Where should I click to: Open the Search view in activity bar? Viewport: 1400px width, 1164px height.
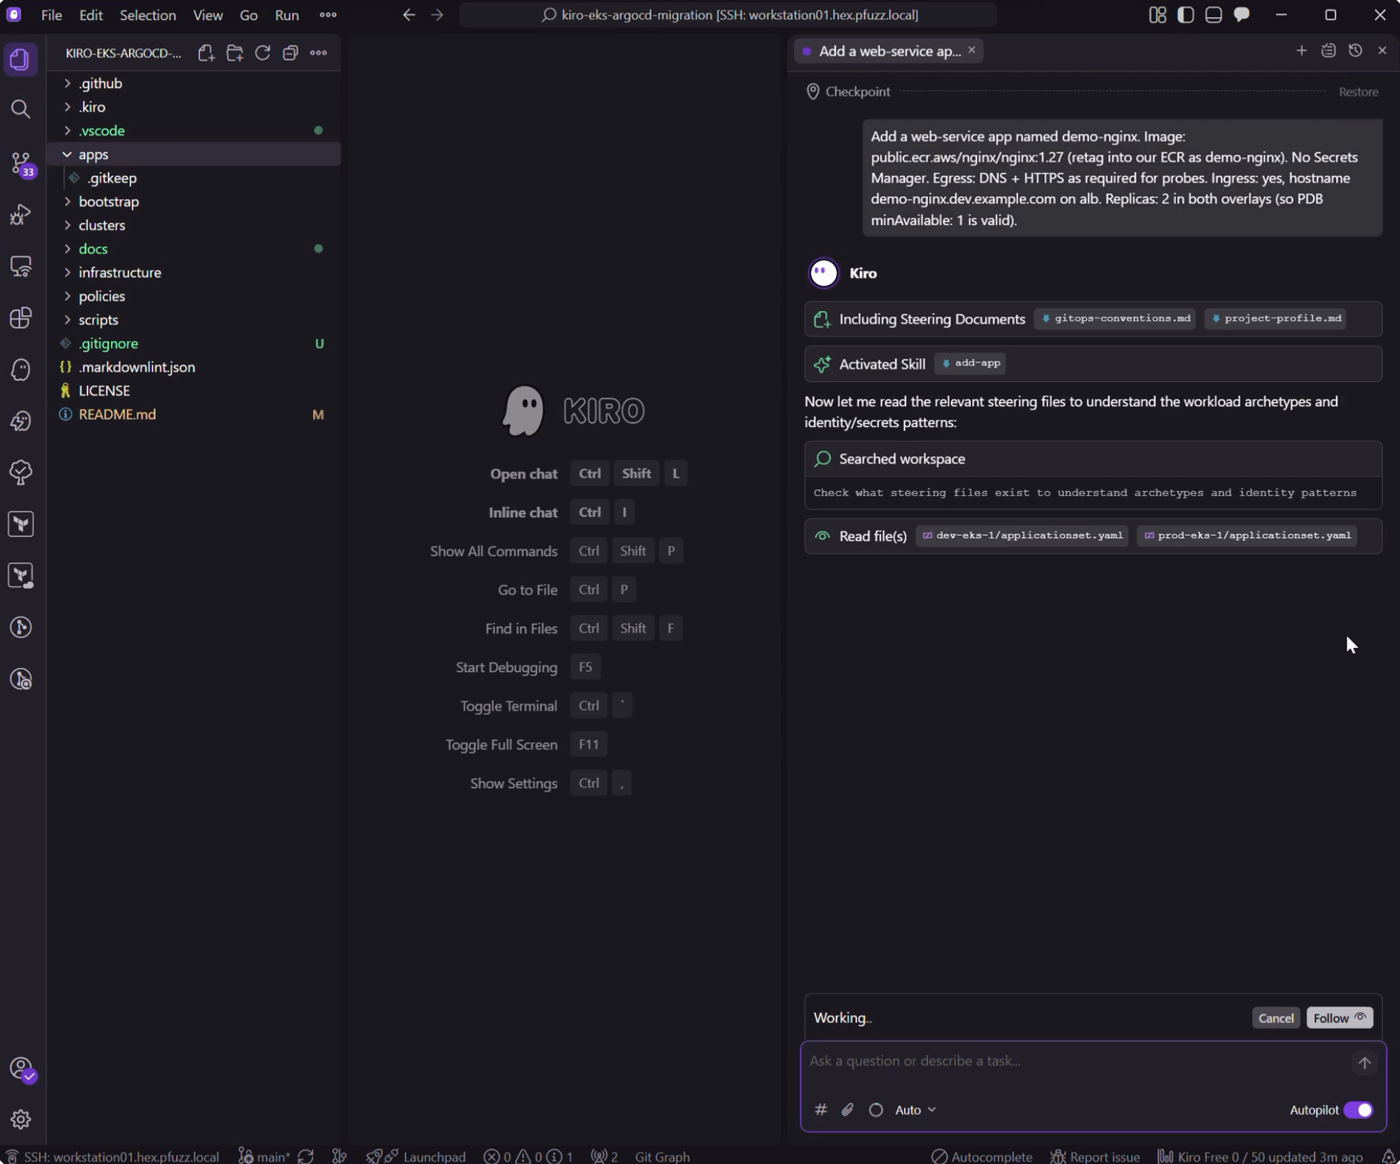(x=20, y=109)
